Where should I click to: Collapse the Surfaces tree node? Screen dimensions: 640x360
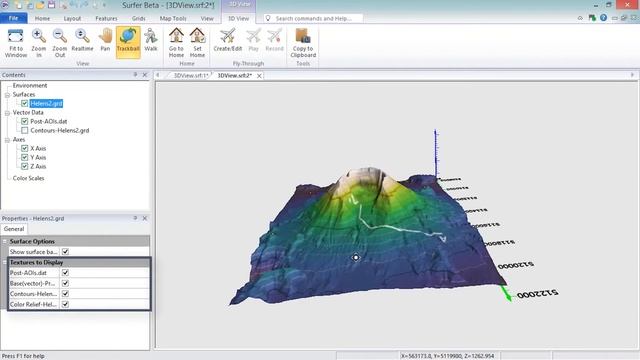click(x=7, y=95)
